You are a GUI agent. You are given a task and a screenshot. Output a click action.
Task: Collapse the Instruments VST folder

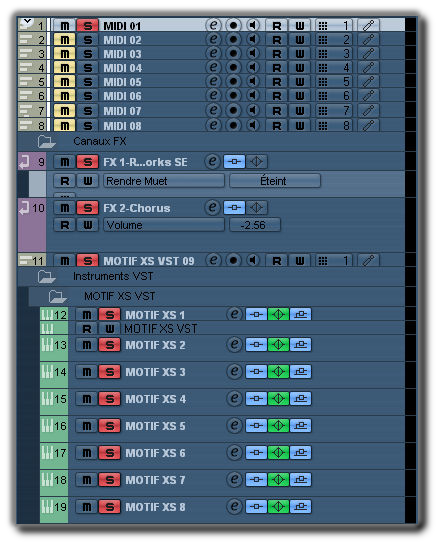(46, 276)
